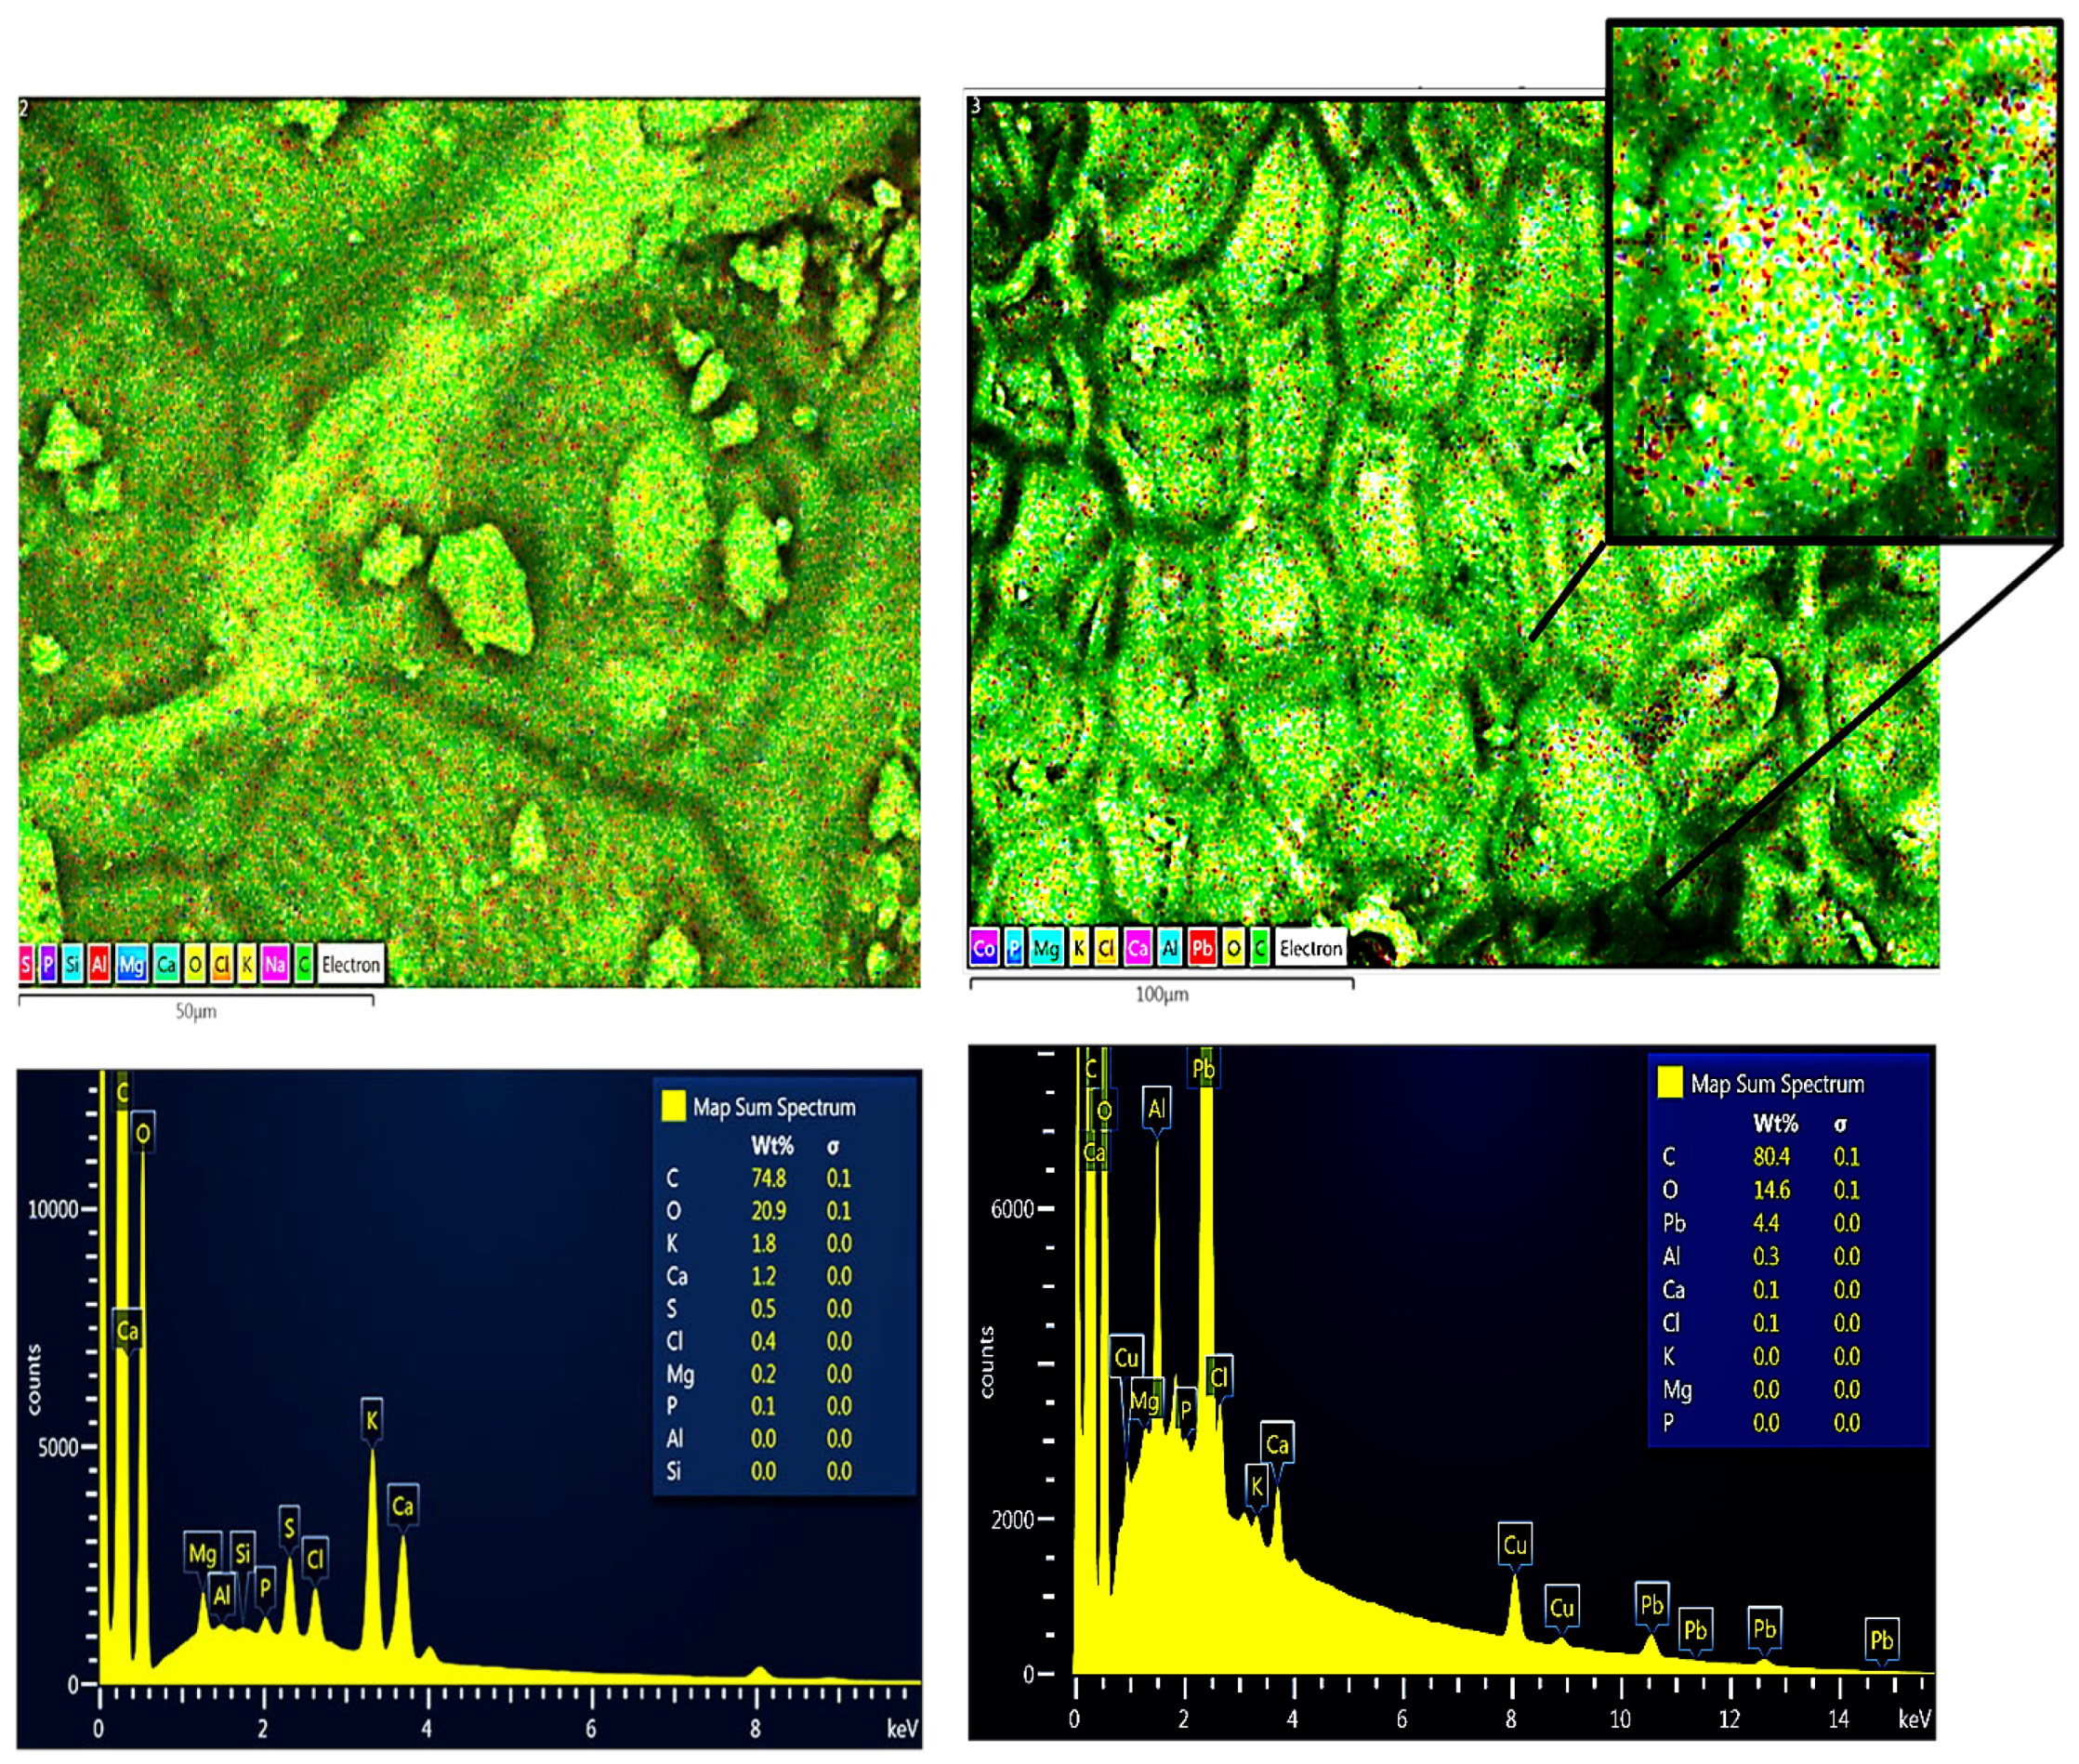
Task: Click the Mg peak label in the left spectrum
Action: pyautogui.click(x=202, y=1553)
